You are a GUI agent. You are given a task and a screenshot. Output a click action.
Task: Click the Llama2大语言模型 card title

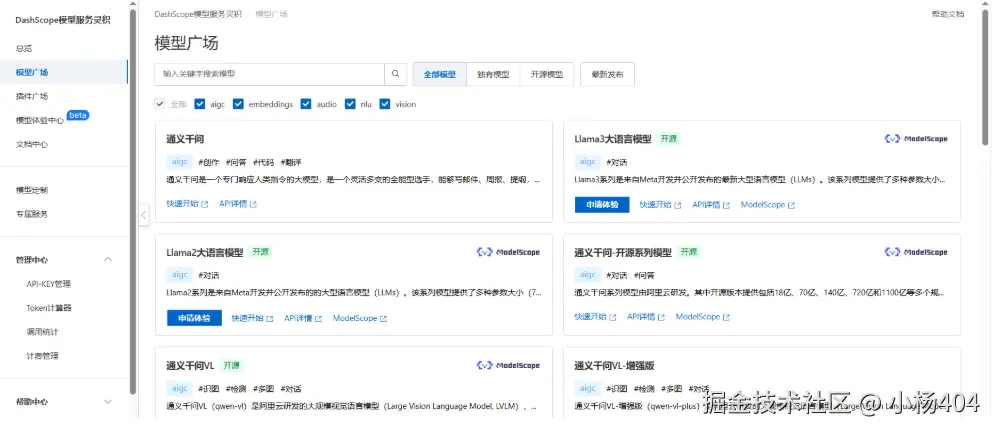click(204, 252)
